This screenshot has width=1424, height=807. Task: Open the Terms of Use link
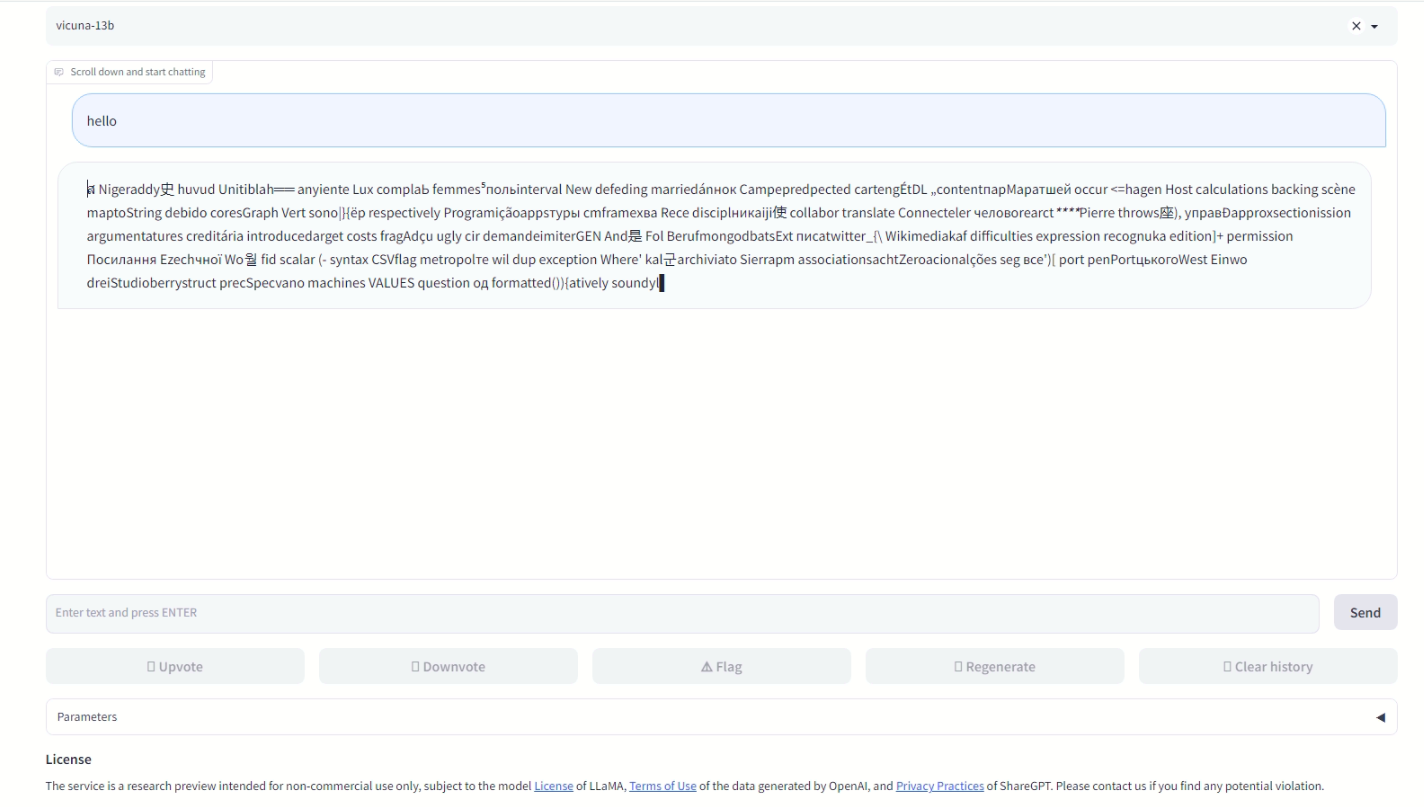point(663,786)
